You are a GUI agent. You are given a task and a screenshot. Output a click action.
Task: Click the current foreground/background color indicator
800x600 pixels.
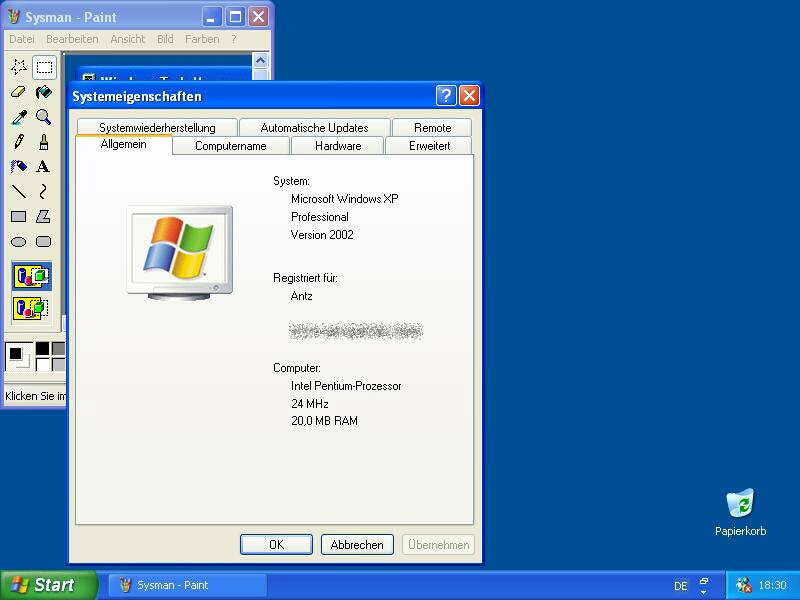[19, 356]
